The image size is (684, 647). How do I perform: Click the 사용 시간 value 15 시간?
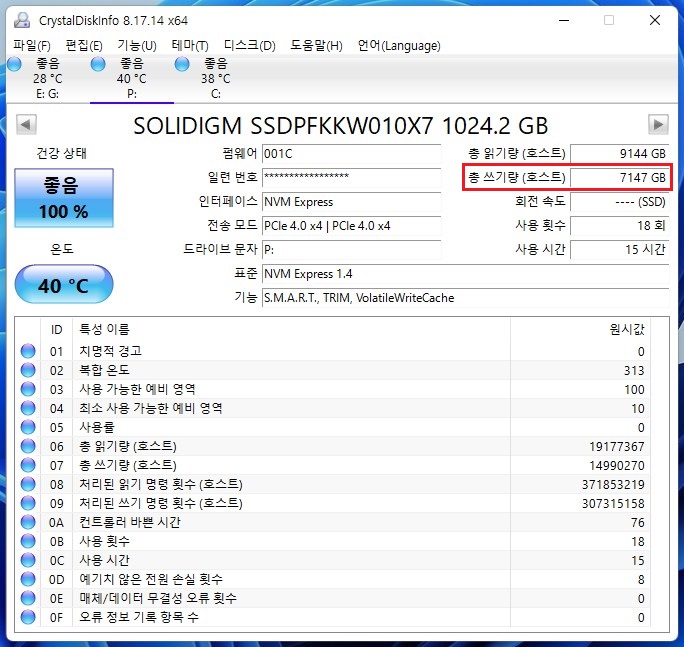(619, 250)
